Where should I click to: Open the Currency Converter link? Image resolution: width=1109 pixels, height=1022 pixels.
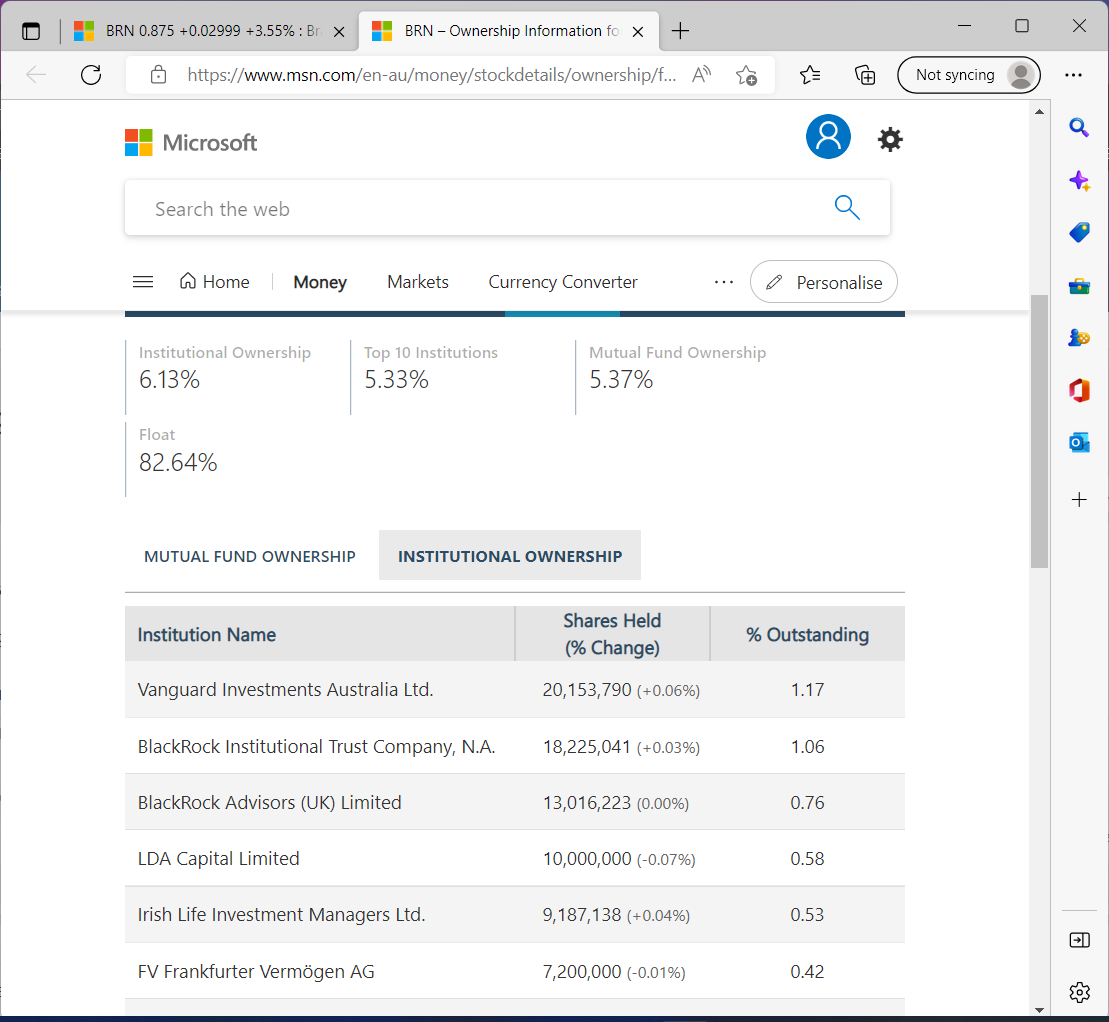(x=563, y=282)
